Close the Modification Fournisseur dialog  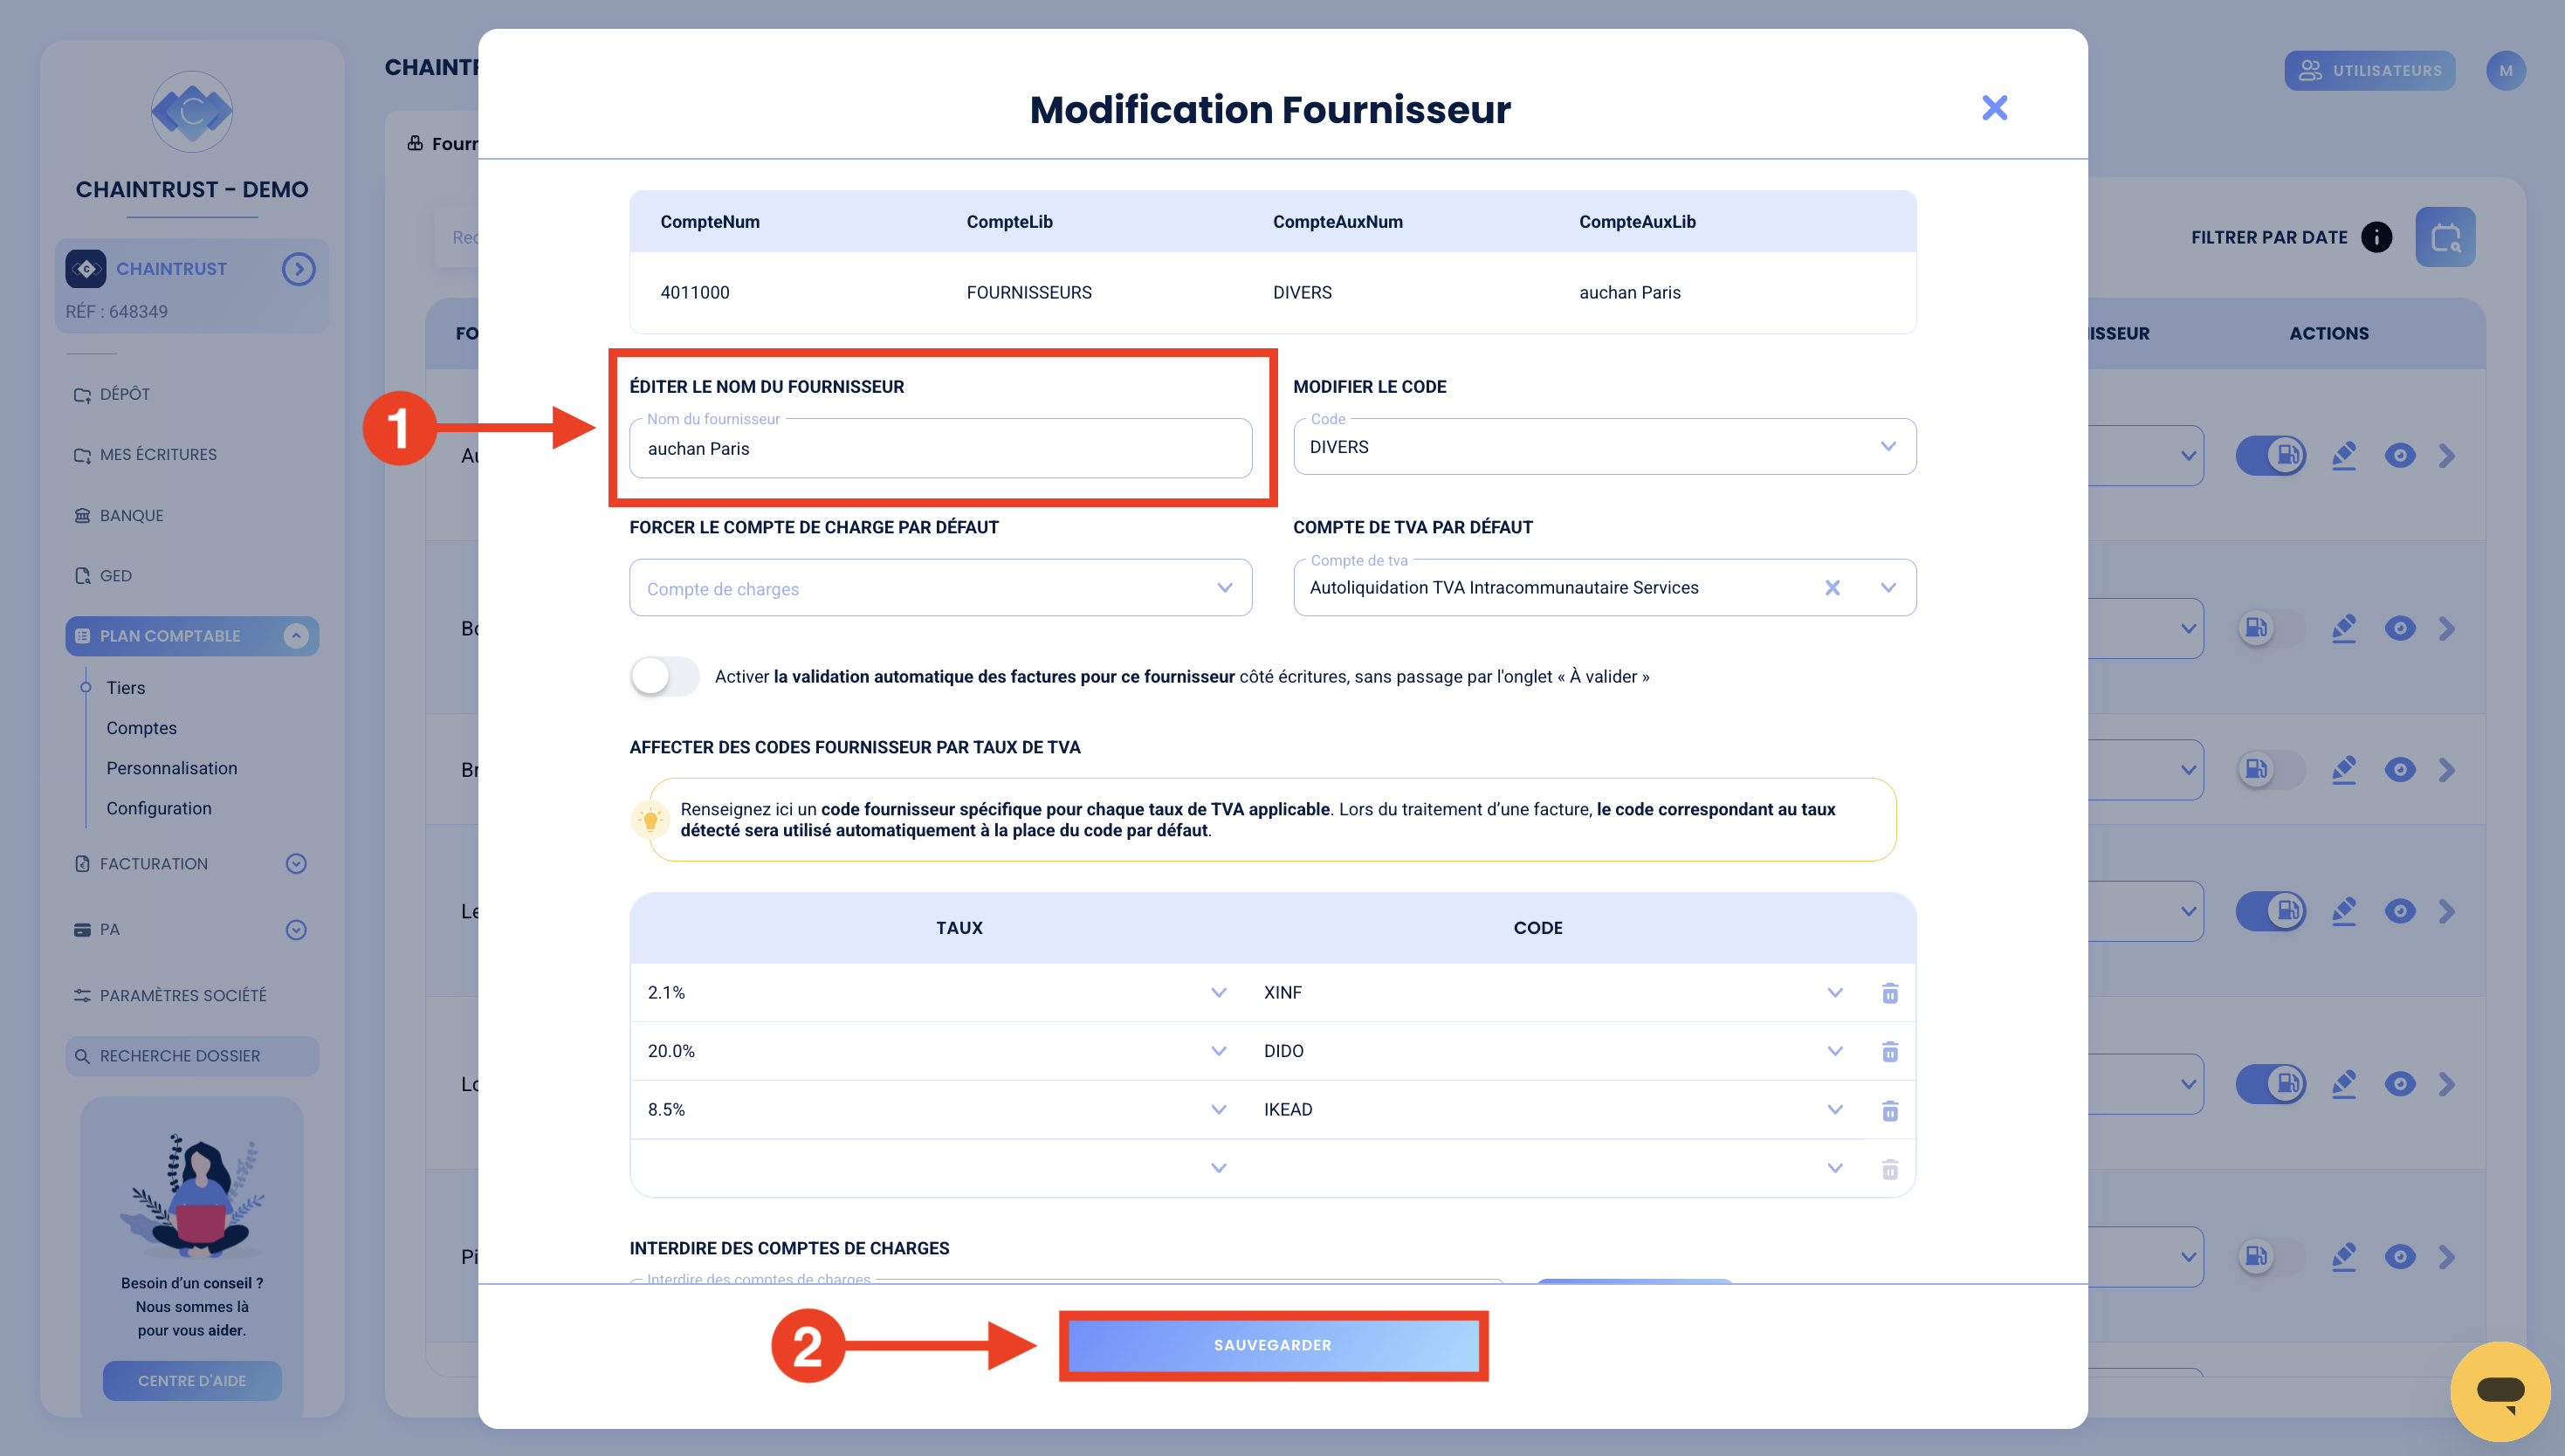click(x=1994, y=108)
